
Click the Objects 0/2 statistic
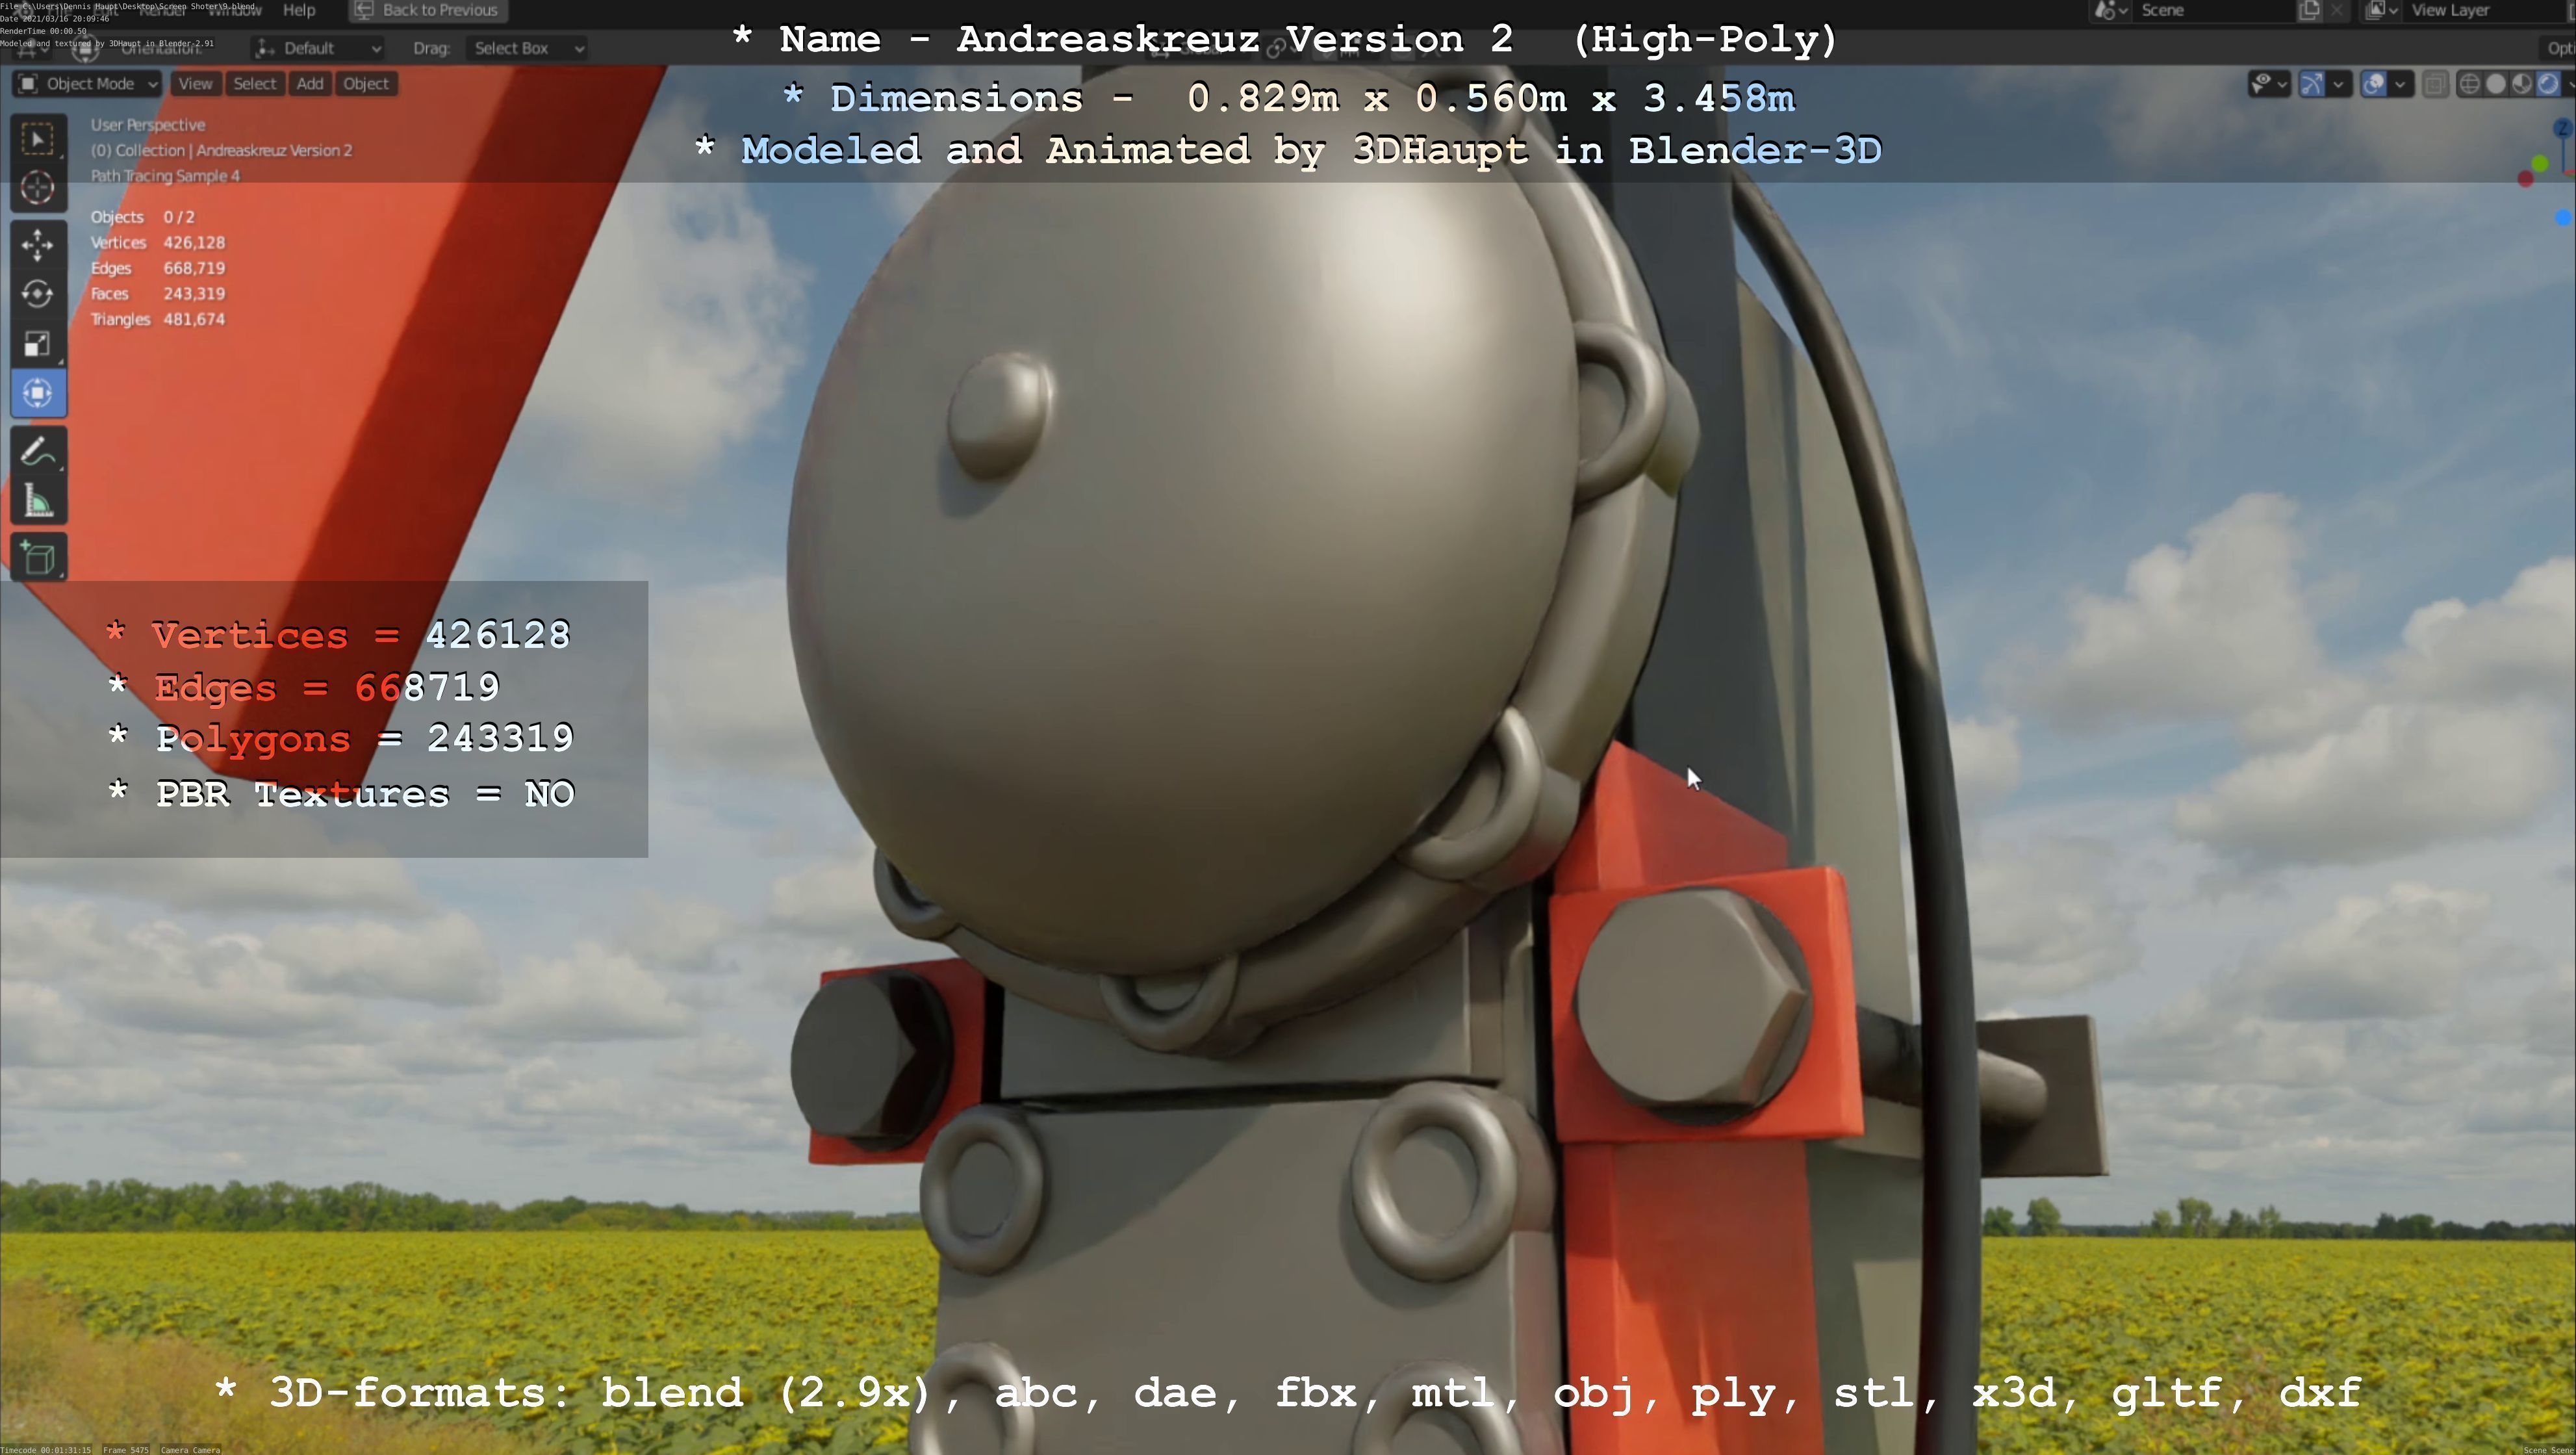[x=143, y=217]
